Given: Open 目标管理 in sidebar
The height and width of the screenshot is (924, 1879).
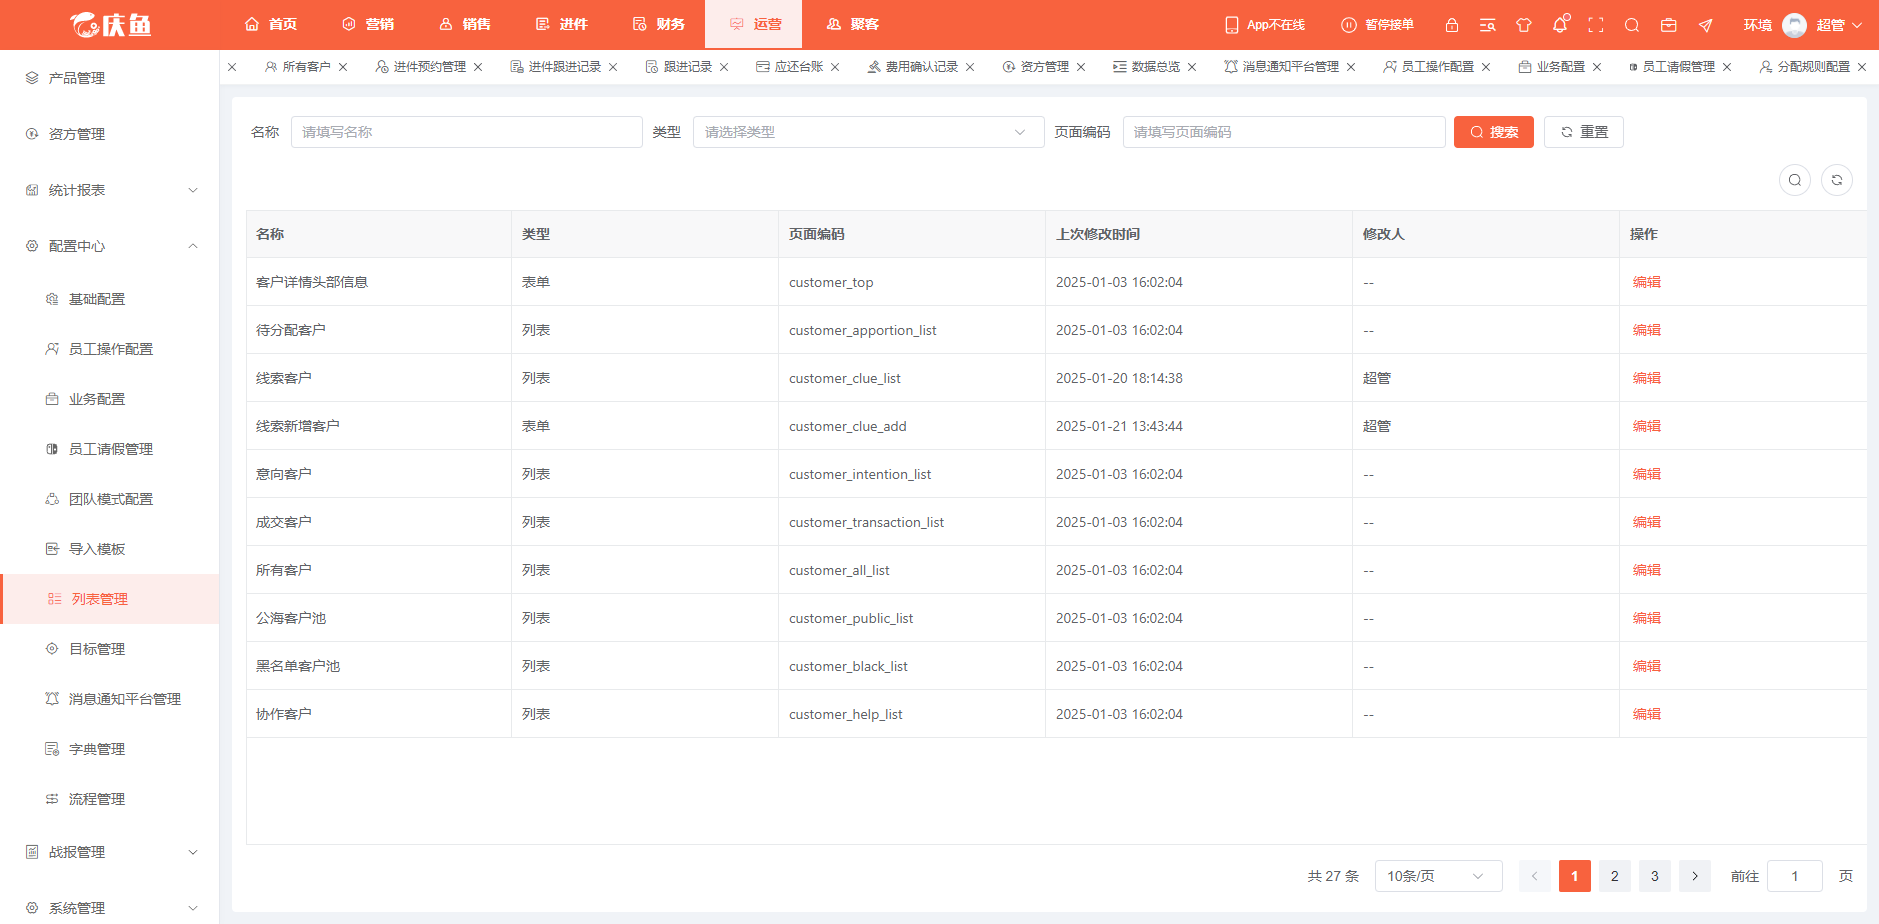Looking at the screenshot, I should [x=110, y=649].
